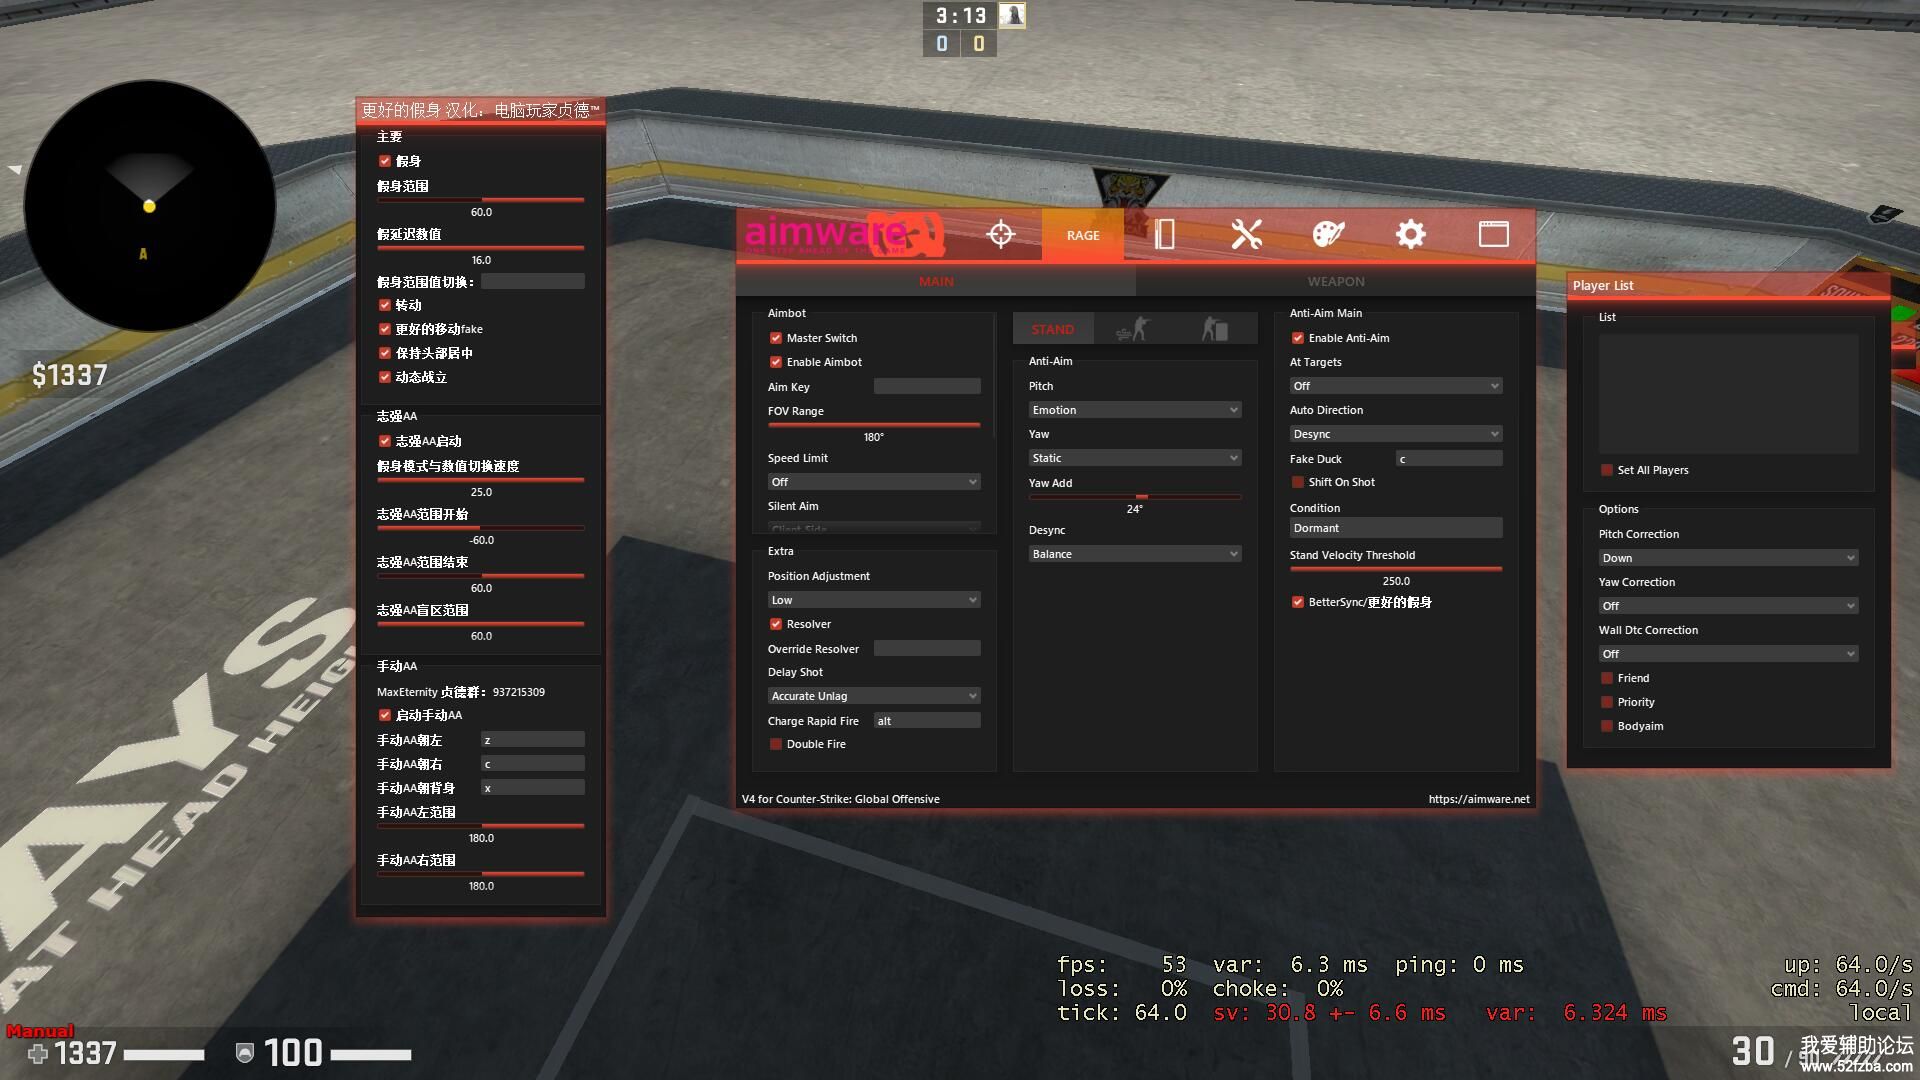The height and width of the screenshot is (1080, 1920).
Task: Open the Position Adjustment dropdown
Action: click(874, 600)
